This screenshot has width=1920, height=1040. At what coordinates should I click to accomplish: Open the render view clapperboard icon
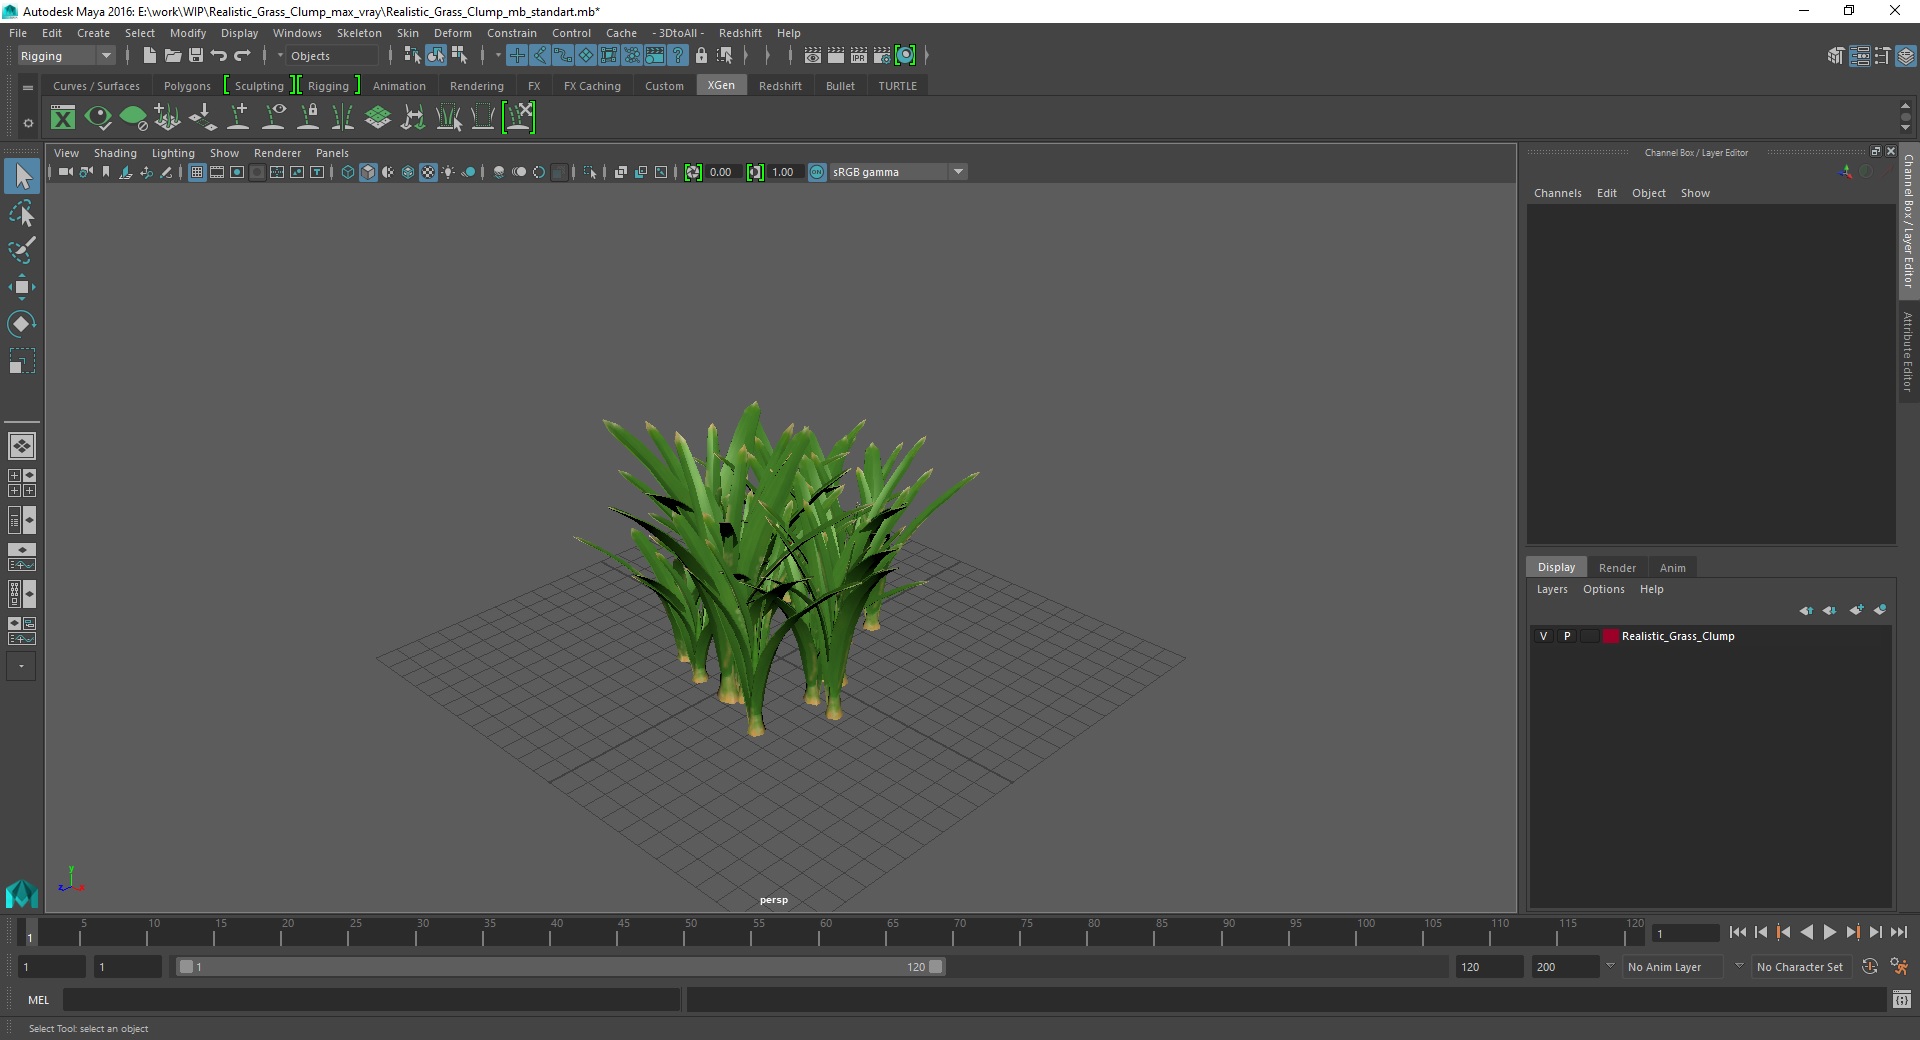point(813,56)
